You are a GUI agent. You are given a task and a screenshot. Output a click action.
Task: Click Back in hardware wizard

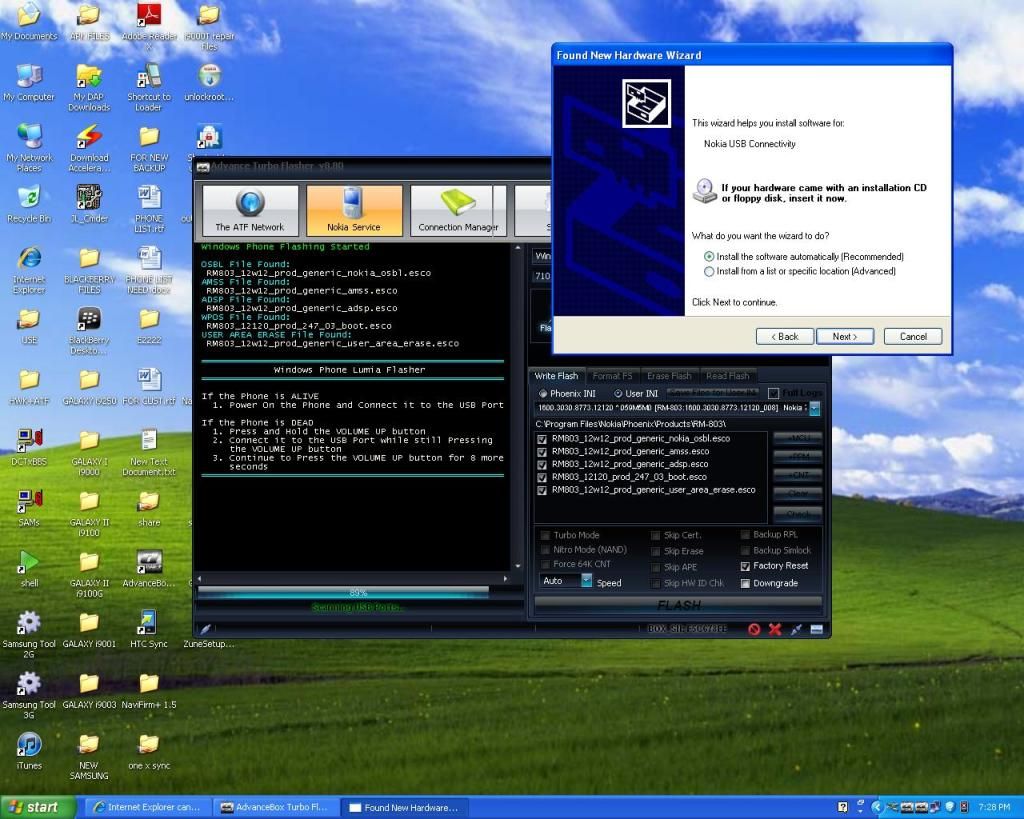[x=784, y=336]
